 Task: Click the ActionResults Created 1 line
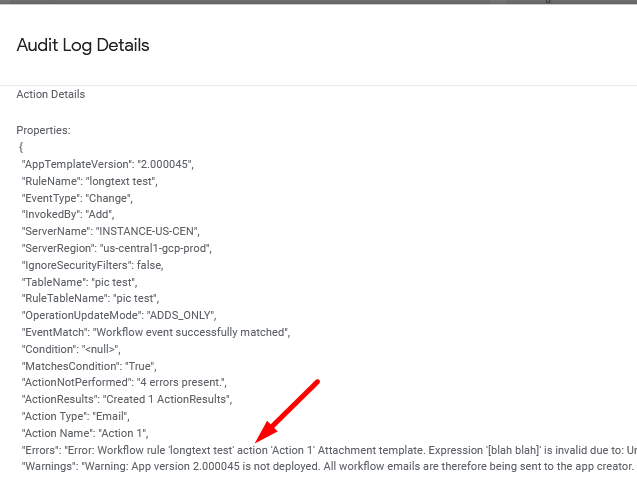[x=127, y=399]
